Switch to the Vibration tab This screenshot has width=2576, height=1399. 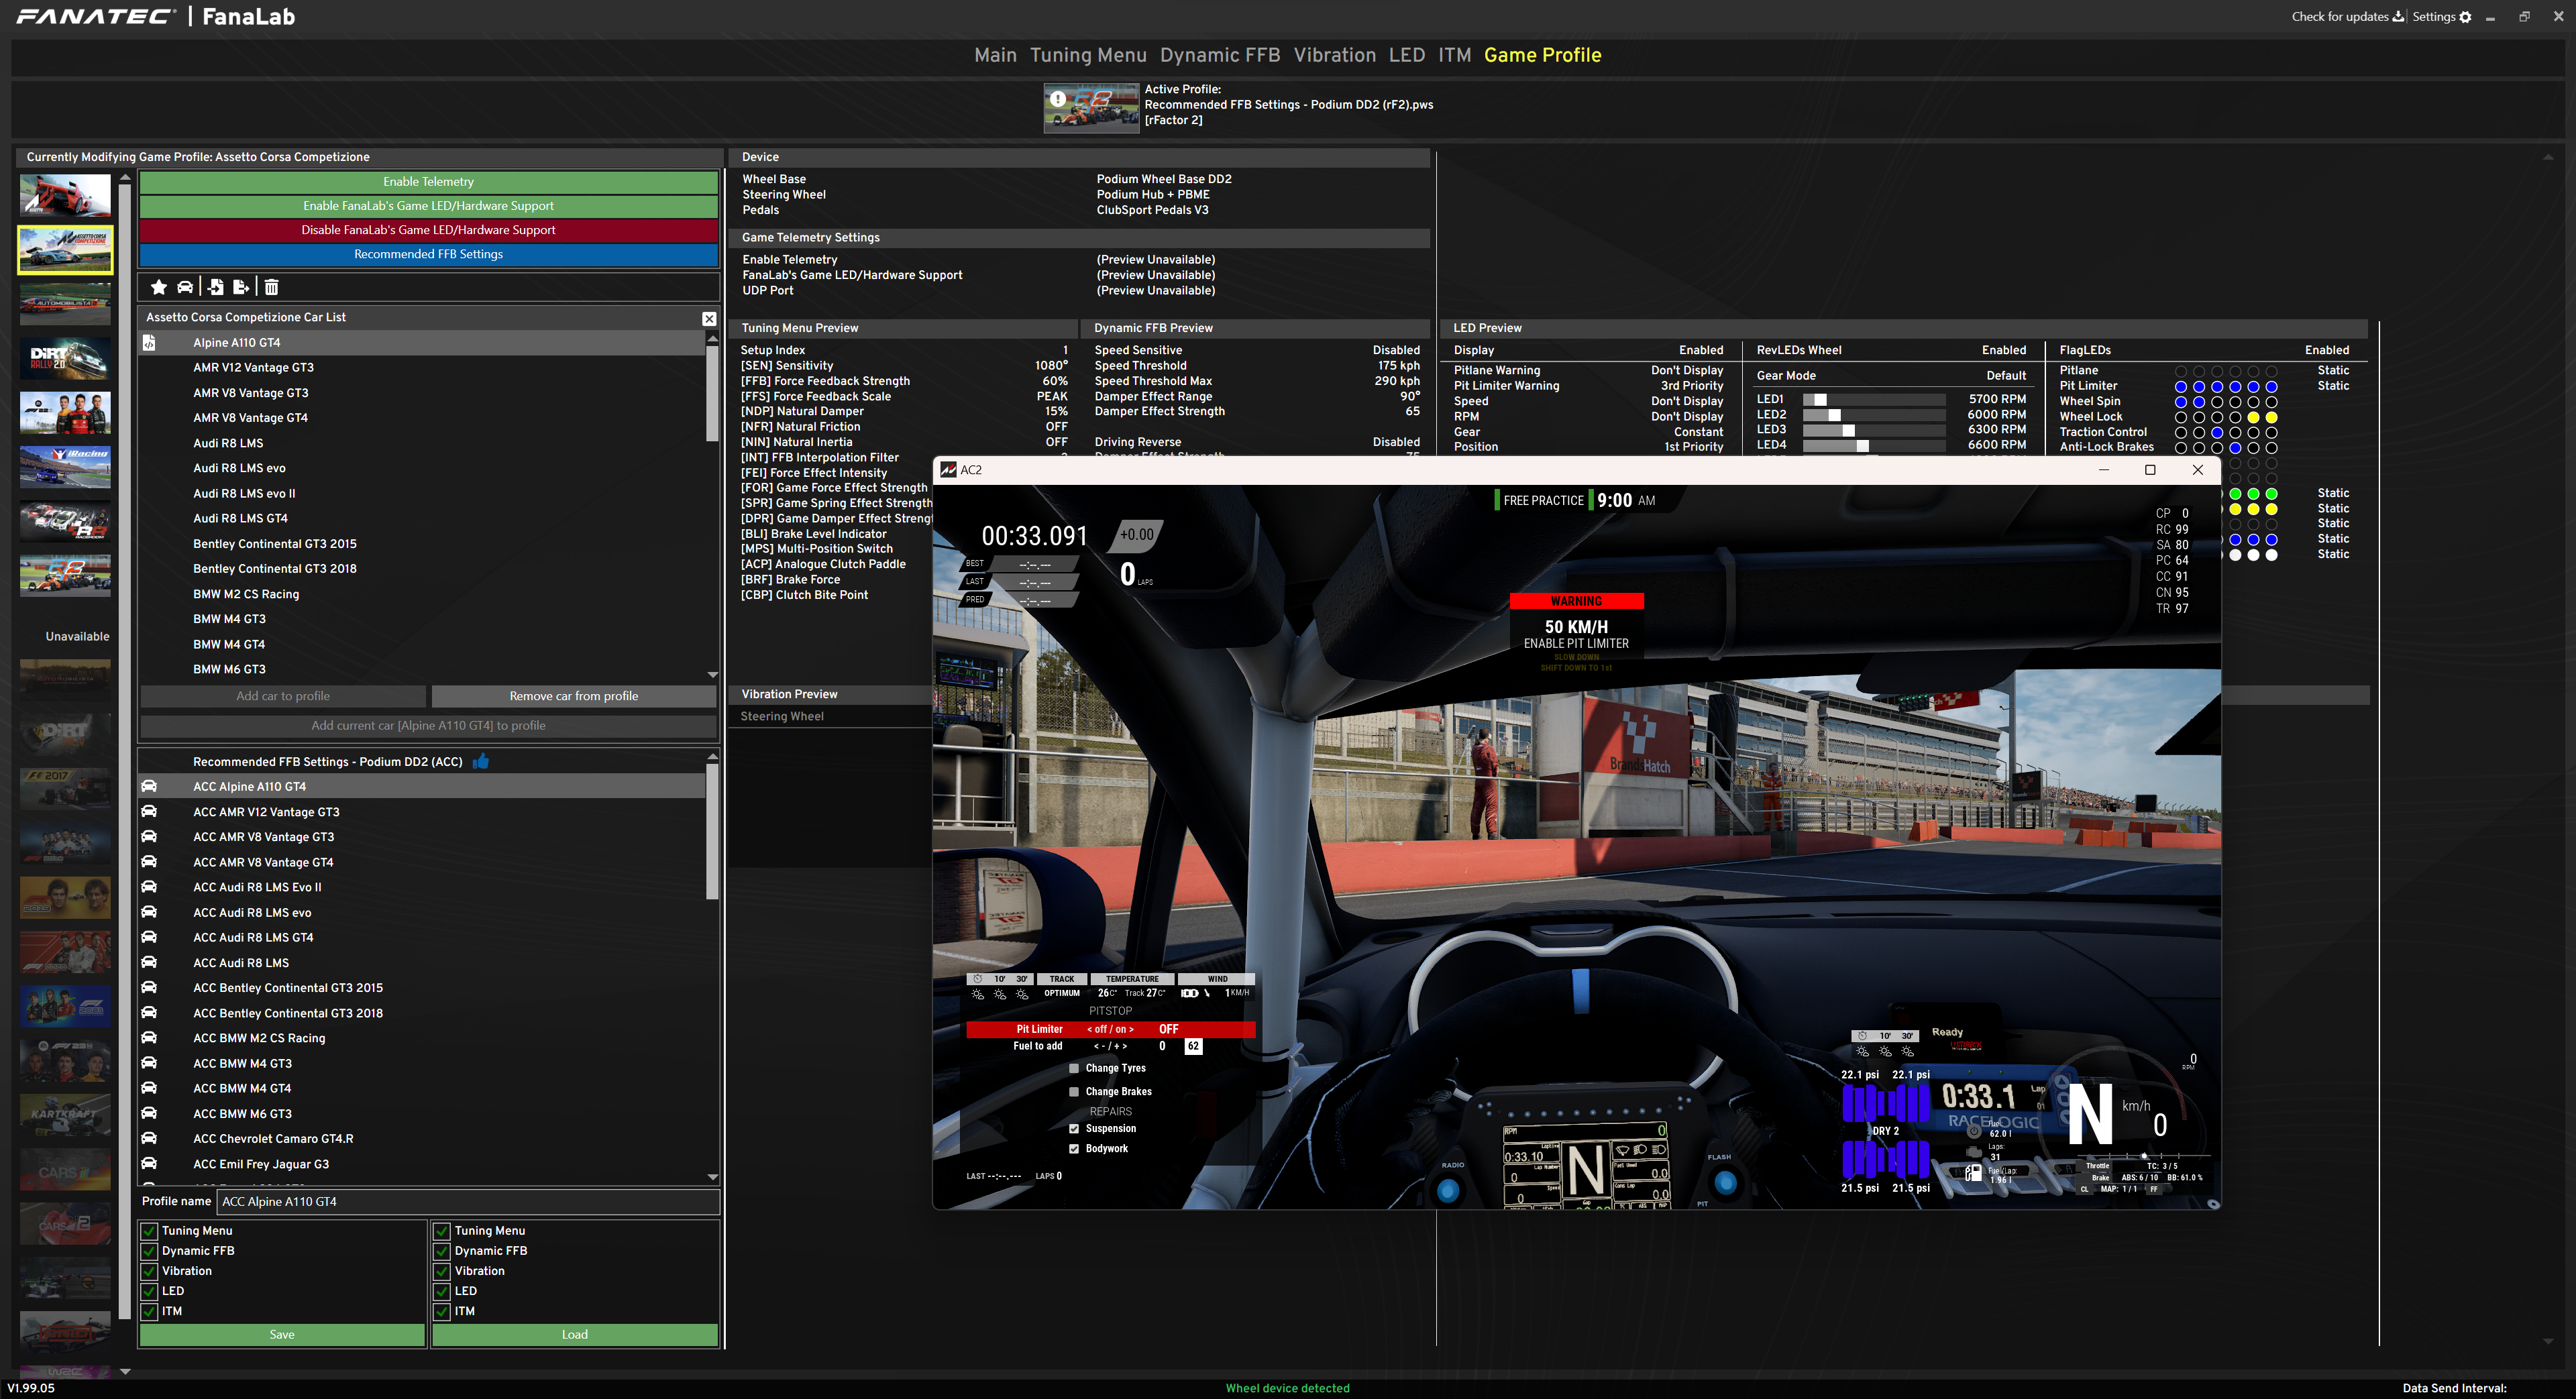1334,55
